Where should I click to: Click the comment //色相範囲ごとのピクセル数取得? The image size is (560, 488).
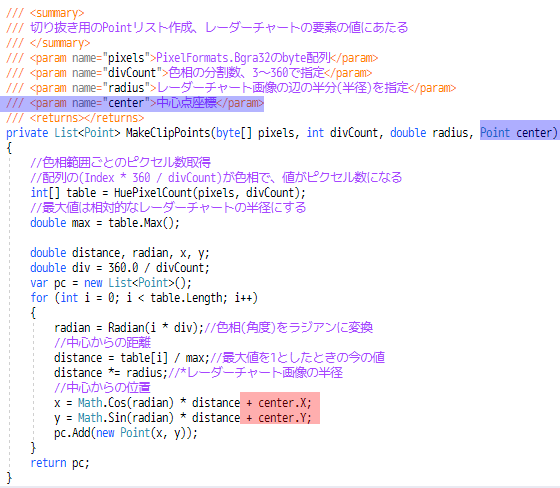click(x=120, y=163)
